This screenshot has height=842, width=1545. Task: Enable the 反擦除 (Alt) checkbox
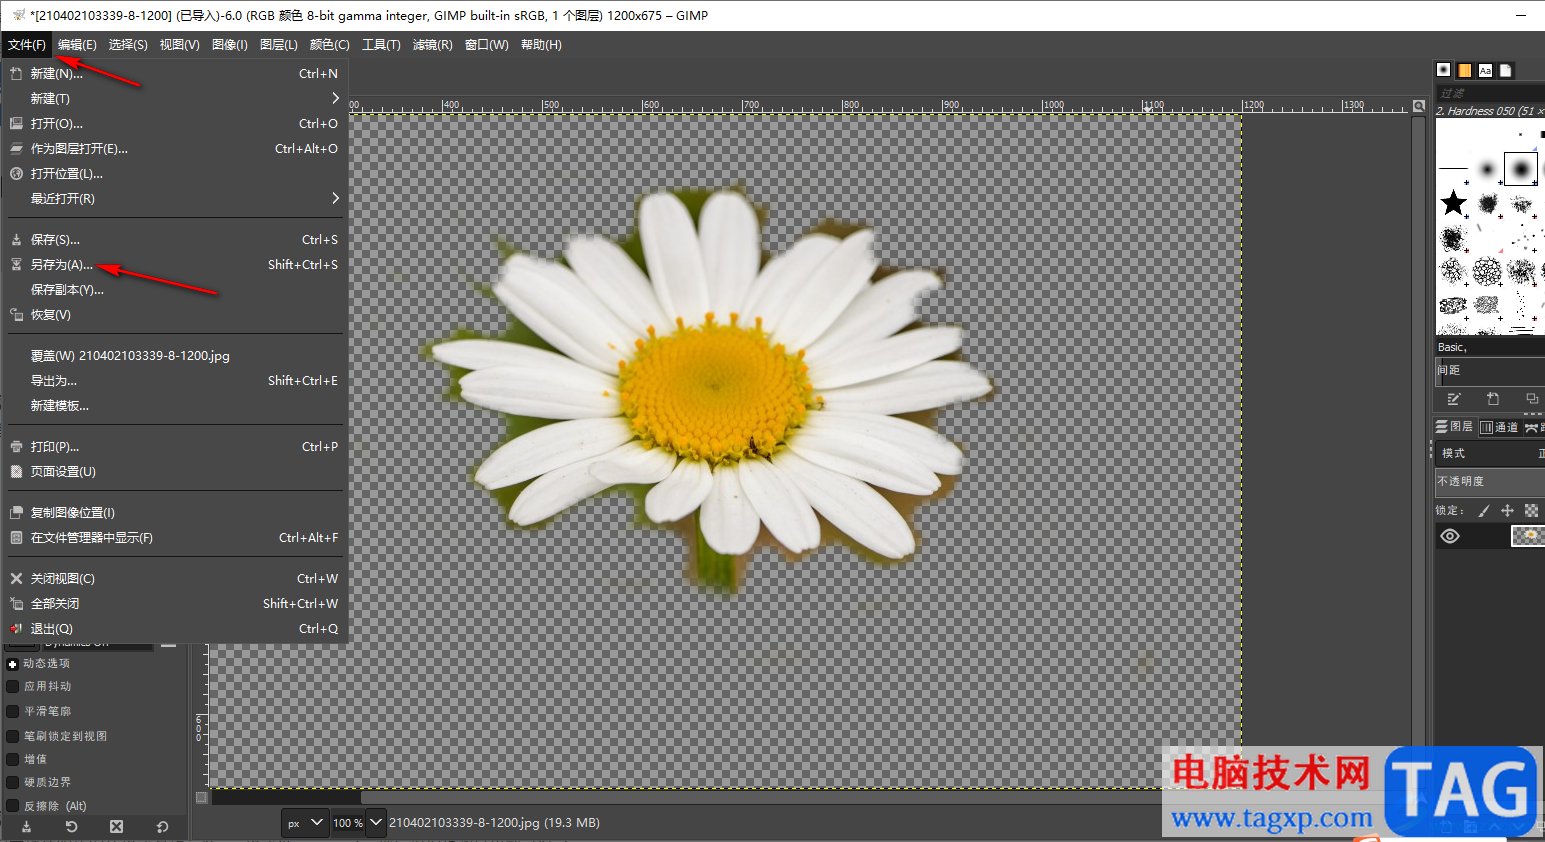pyautogui.click(x=13, y=805)
